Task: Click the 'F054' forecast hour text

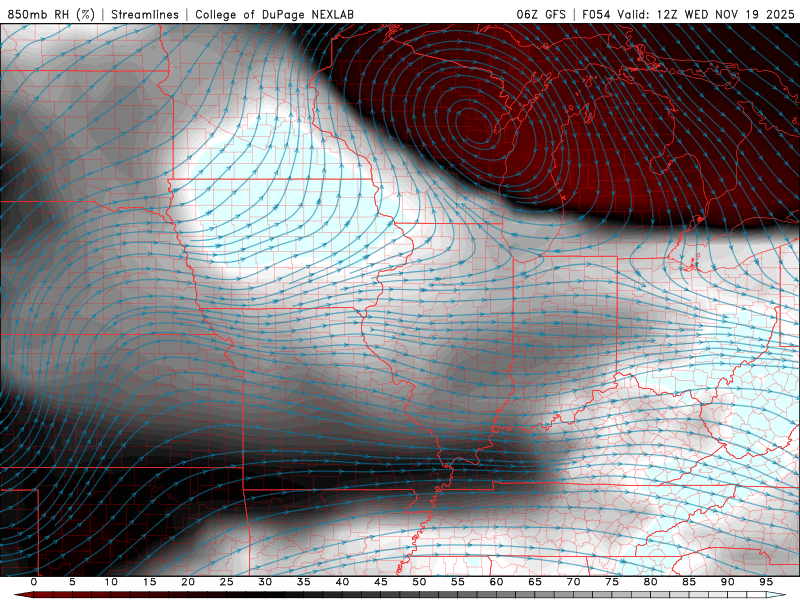Action: click(596, 14)
